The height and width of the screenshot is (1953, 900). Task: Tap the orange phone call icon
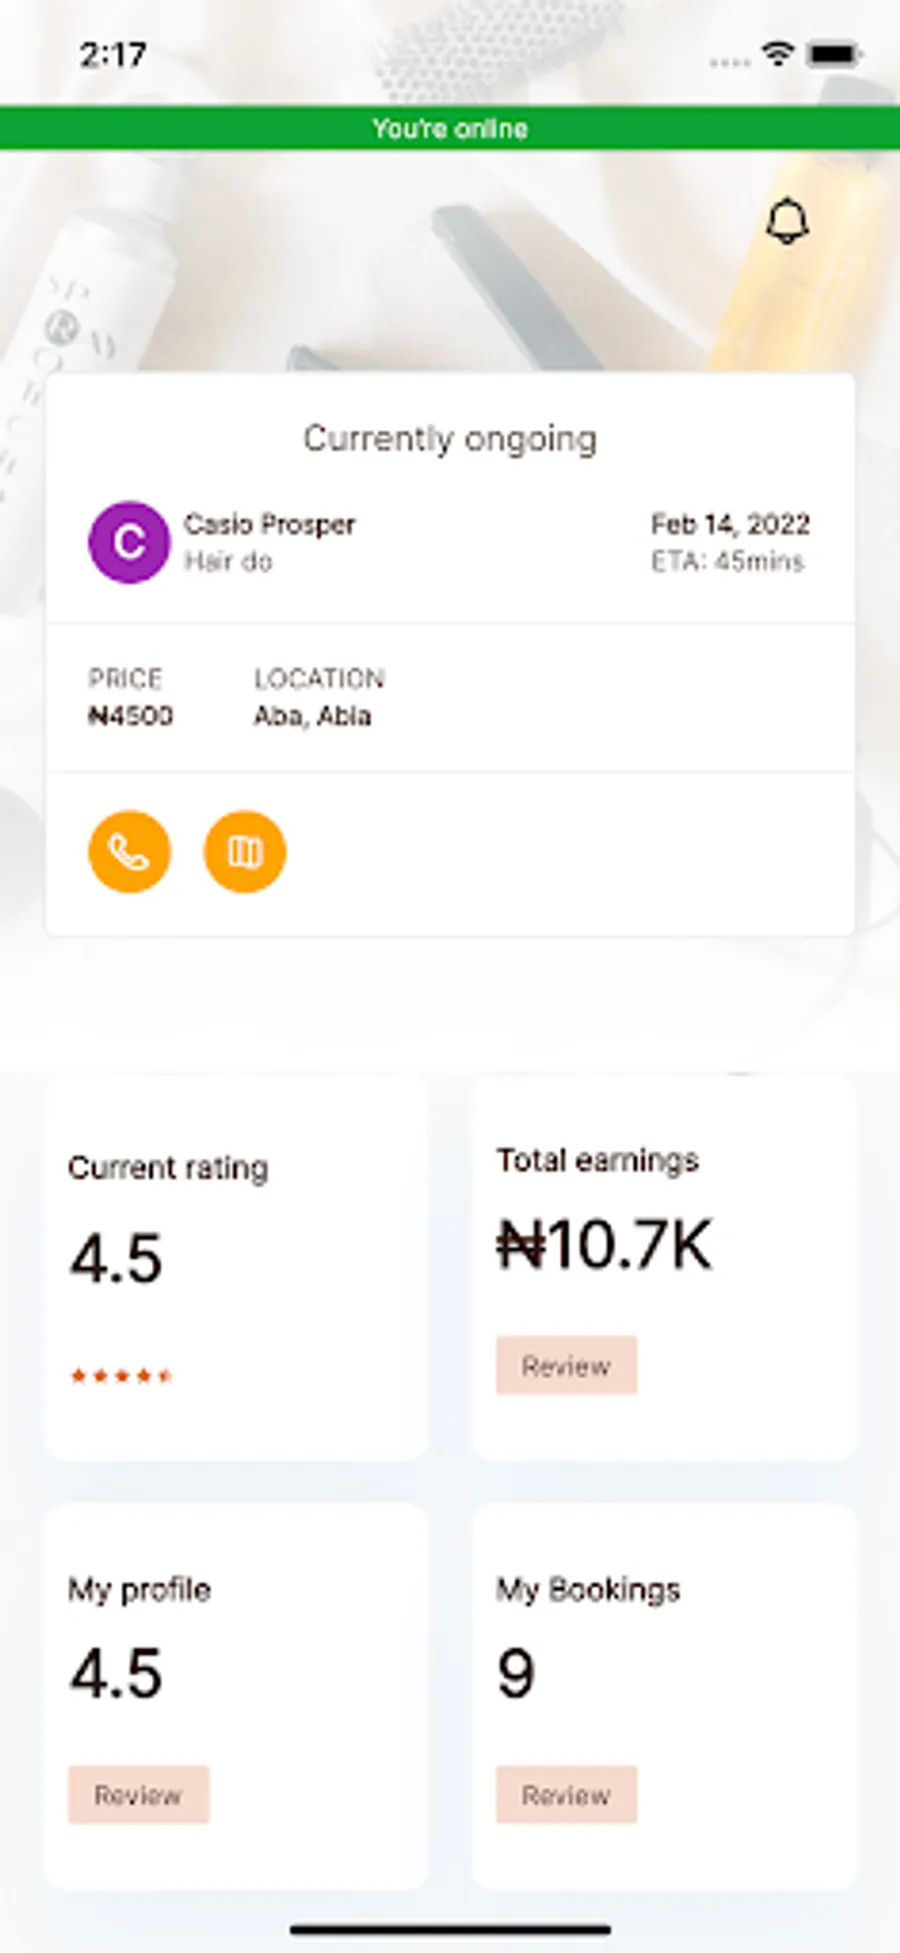(x=130, y=852)
